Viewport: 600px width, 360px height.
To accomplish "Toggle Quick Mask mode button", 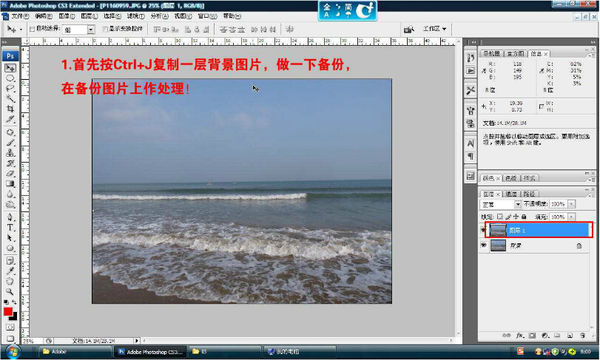I will 10,327.
